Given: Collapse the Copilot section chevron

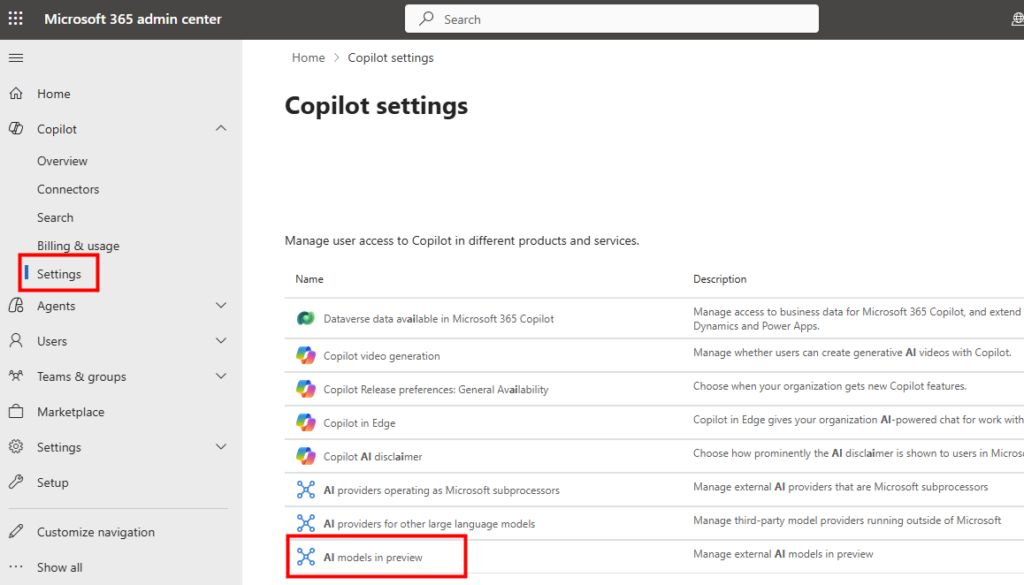Looking at the screenshot, I should 221,129.
